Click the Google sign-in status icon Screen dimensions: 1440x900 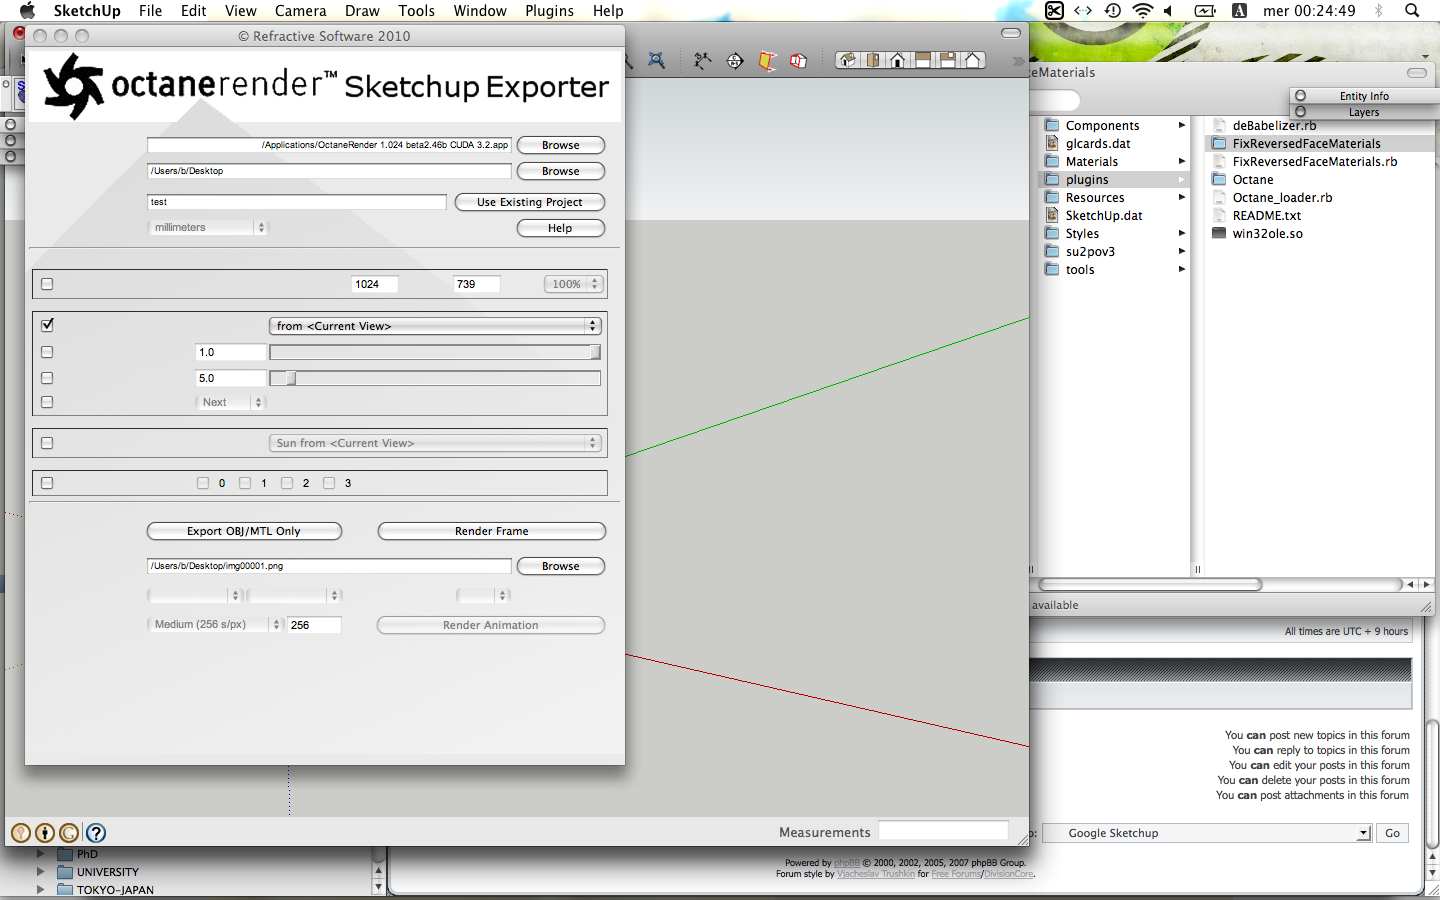tap(69, 833)
